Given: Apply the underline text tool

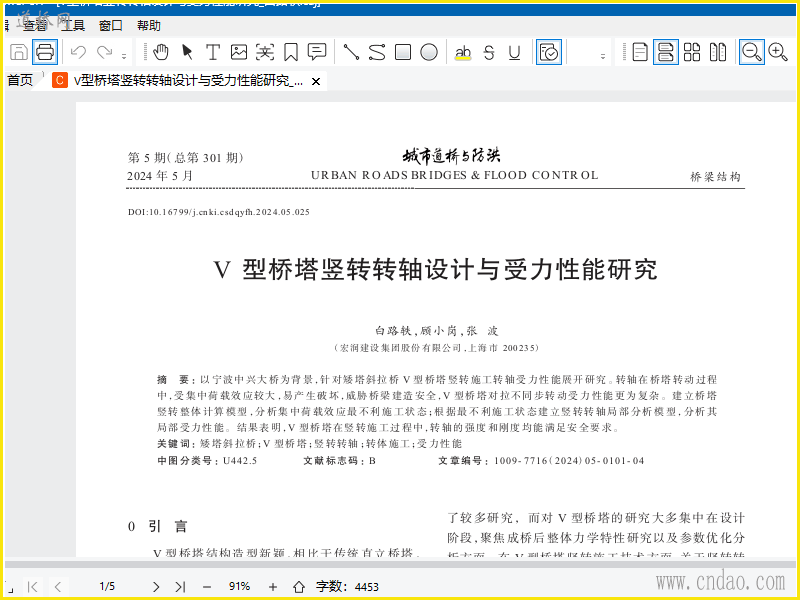Looking at the screenshot, I should (x=515, y=52).
